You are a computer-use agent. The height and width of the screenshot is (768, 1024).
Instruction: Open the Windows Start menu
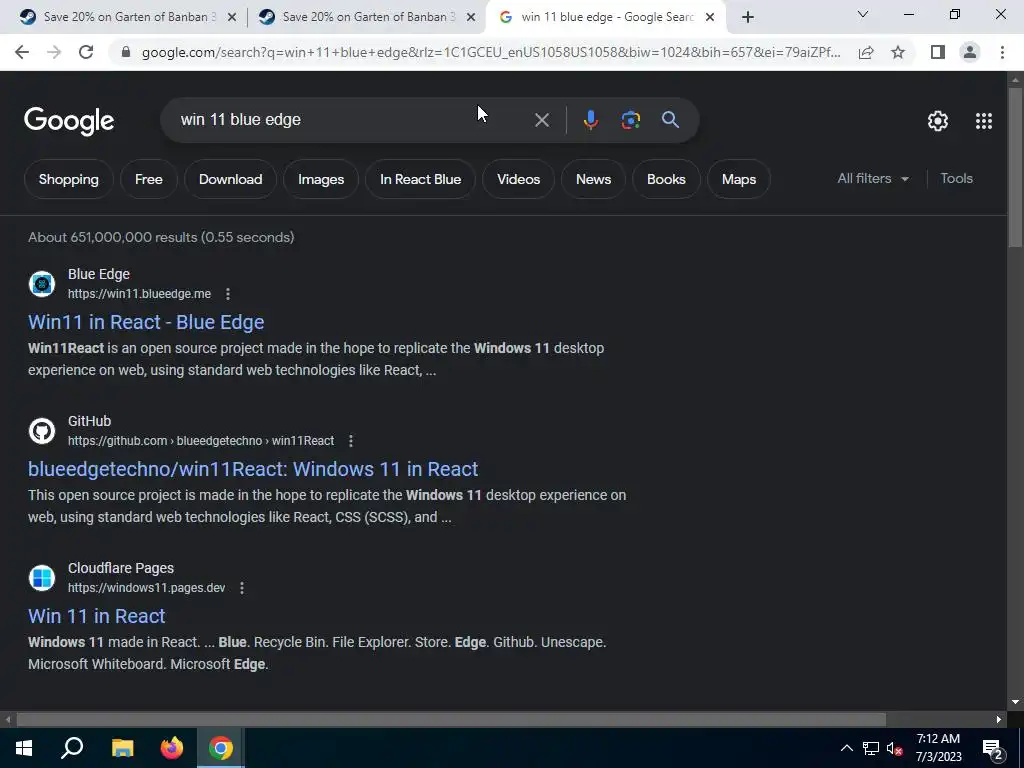tap(24, 748)
